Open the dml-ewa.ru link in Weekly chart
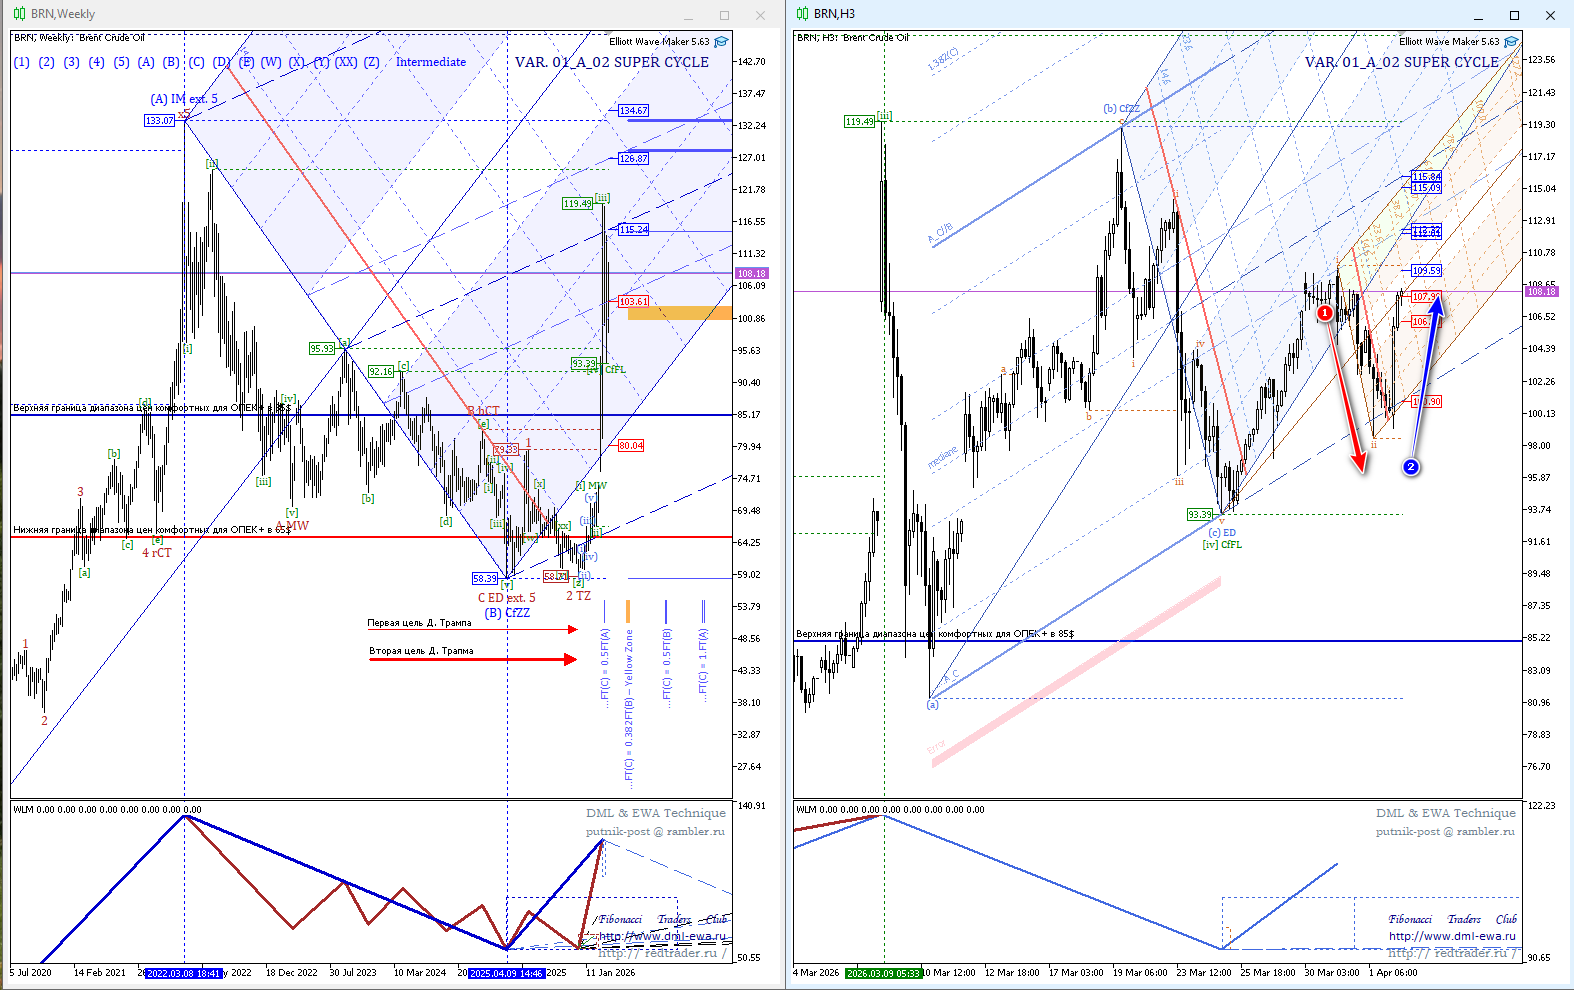The image size is (1574, 990). (662, 936)
